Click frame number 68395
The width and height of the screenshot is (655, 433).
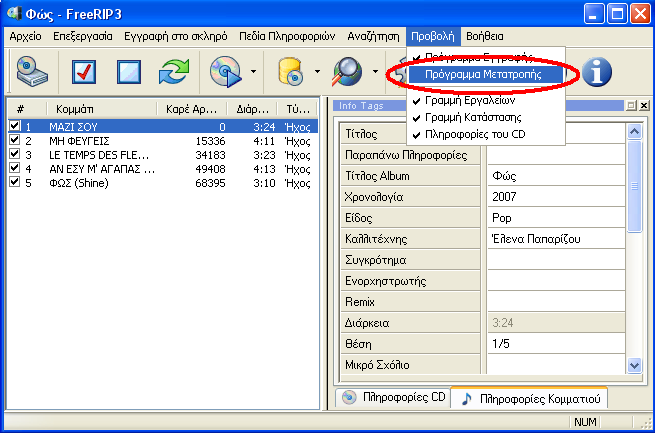pos(210,183)
